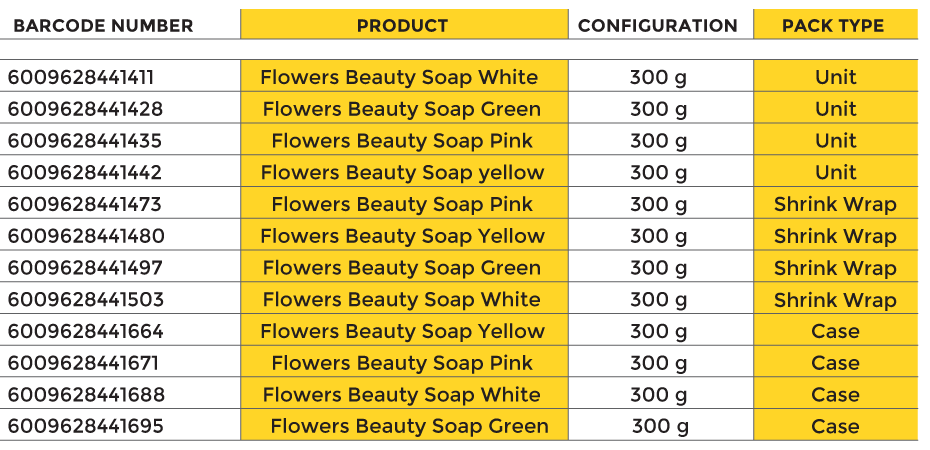Image resolution: width=930 pixels, height=450 pixels.
Task: Click Case cell for barcode 6009628441695
Action: click(x=835, y=427)
